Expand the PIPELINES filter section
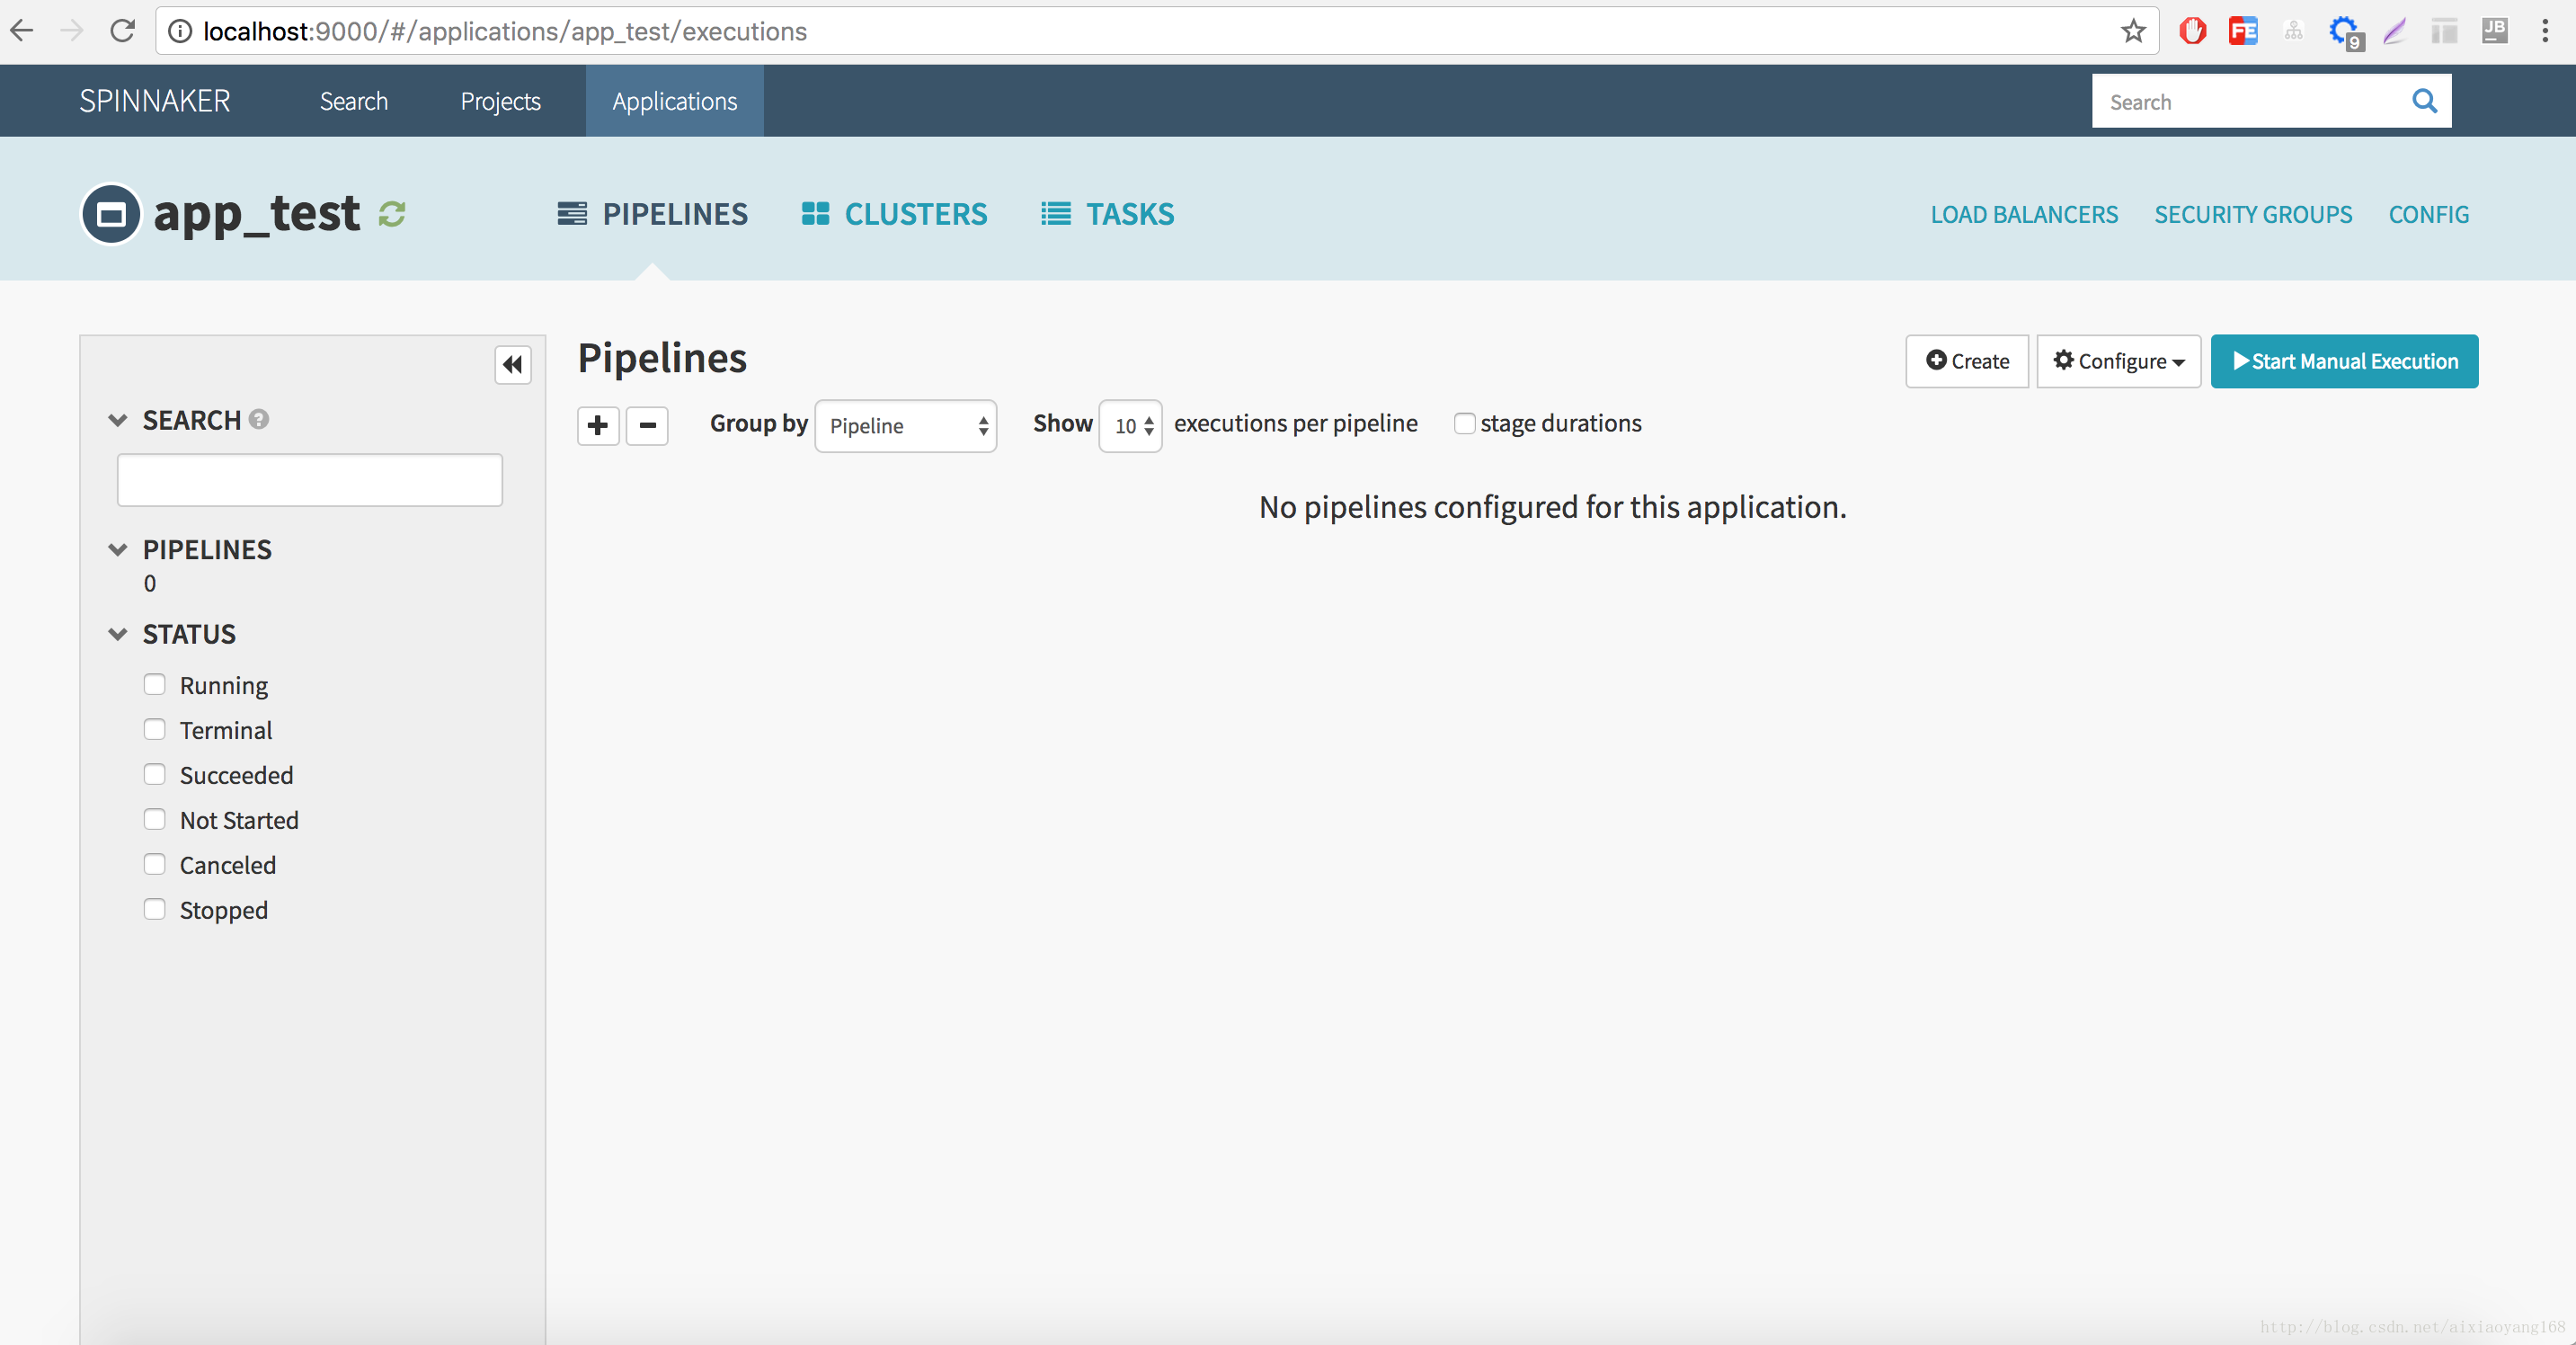 pyautogui.click(x=118, y=549)
